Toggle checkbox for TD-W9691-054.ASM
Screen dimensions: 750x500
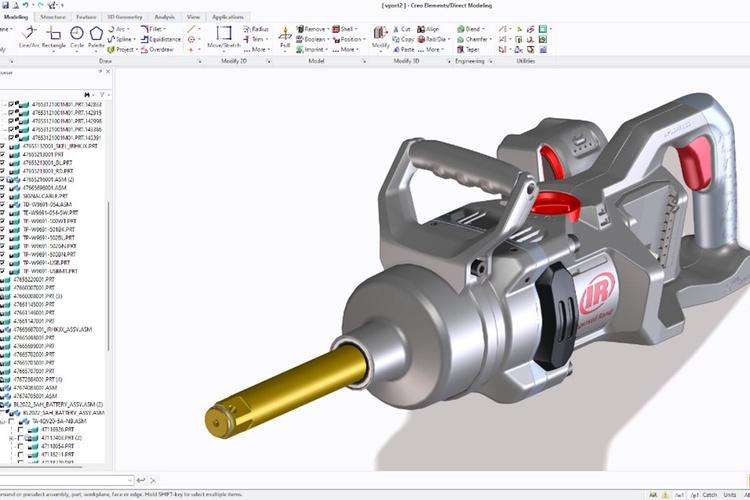[x=2, y=204]
